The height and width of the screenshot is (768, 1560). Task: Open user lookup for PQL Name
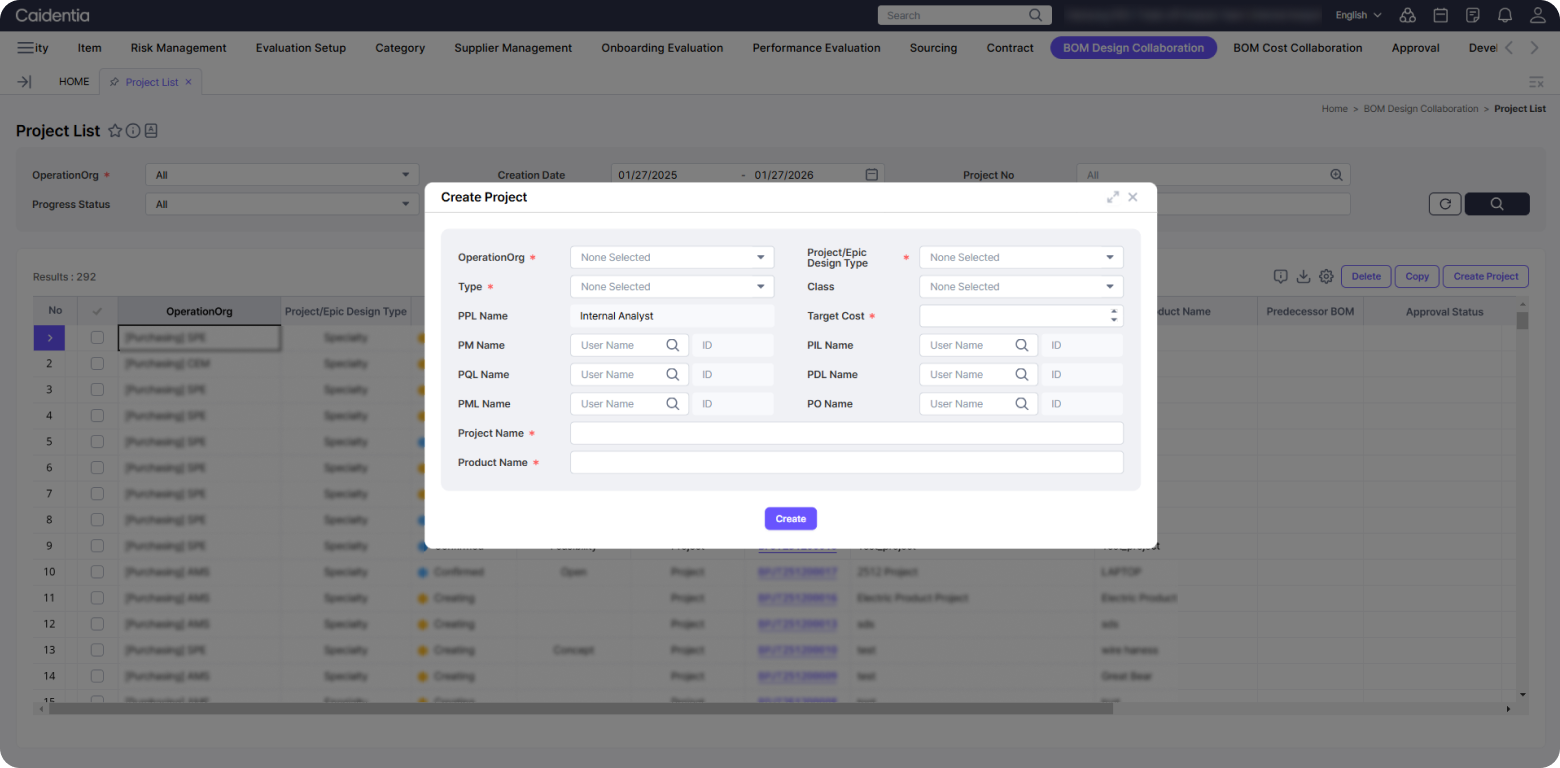(673, 374)
